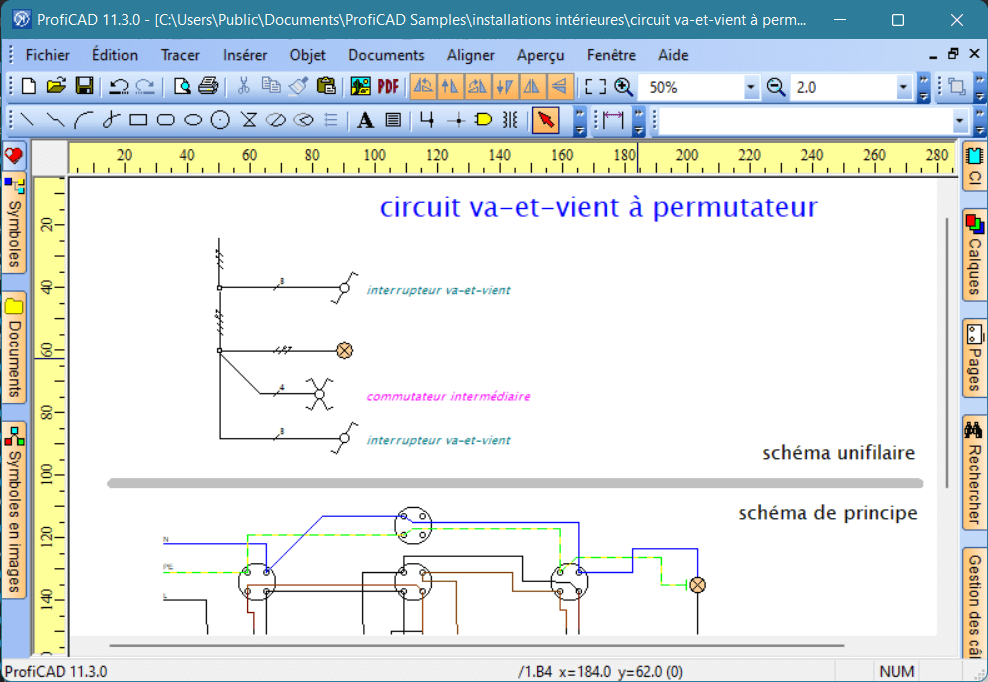Screen dimensions: 988x682
Task: Select the straight line tool
Action: point(26,119)
